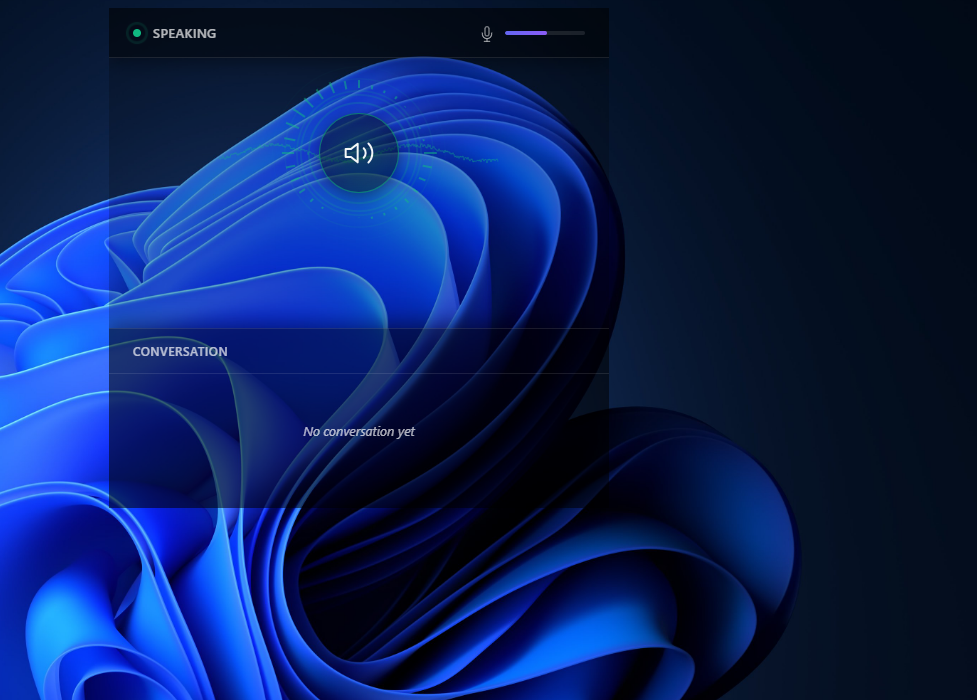Image resolution: width=977 pixels, height=700 pixels.
Task: Adjust the purple microphone level slider
Action: tap(545, 33)
